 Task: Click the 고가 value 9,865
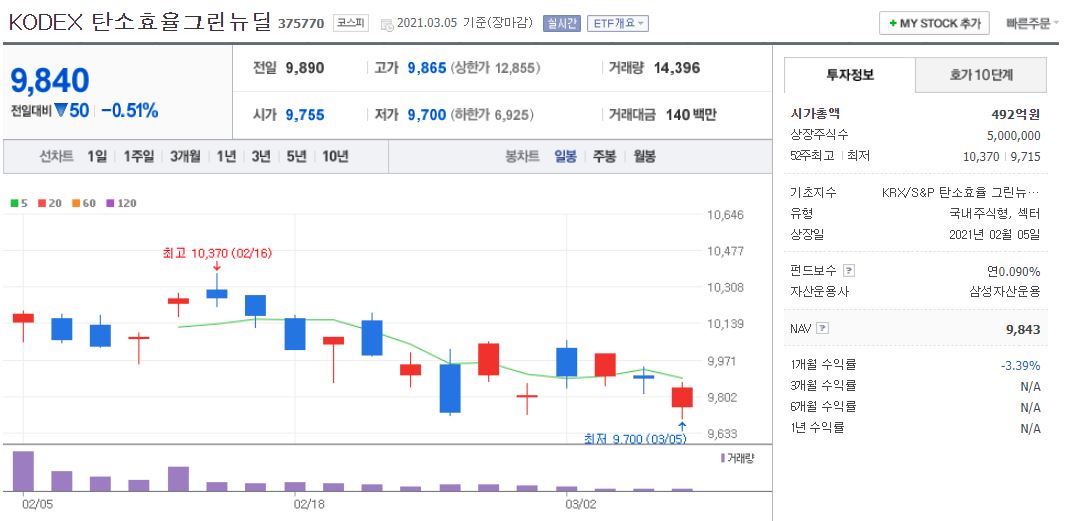click(426, 68)
